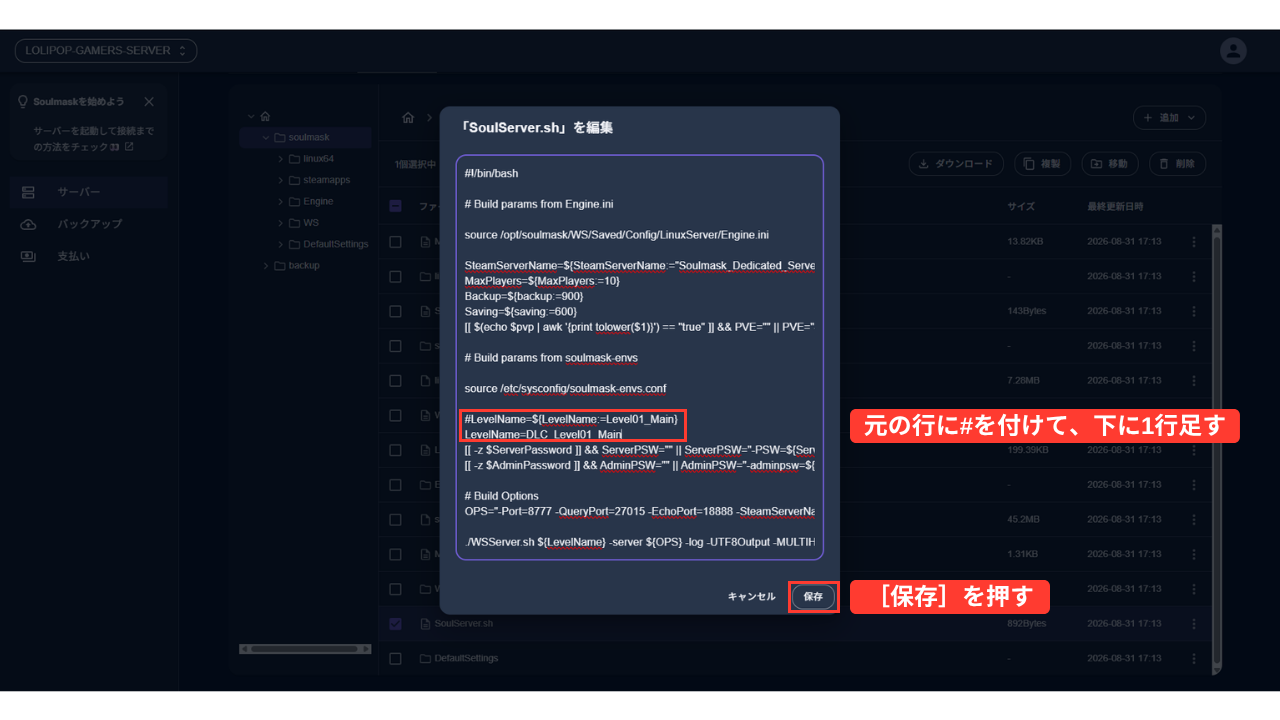Expand the steamapps folder in the tree

point(281,180)
